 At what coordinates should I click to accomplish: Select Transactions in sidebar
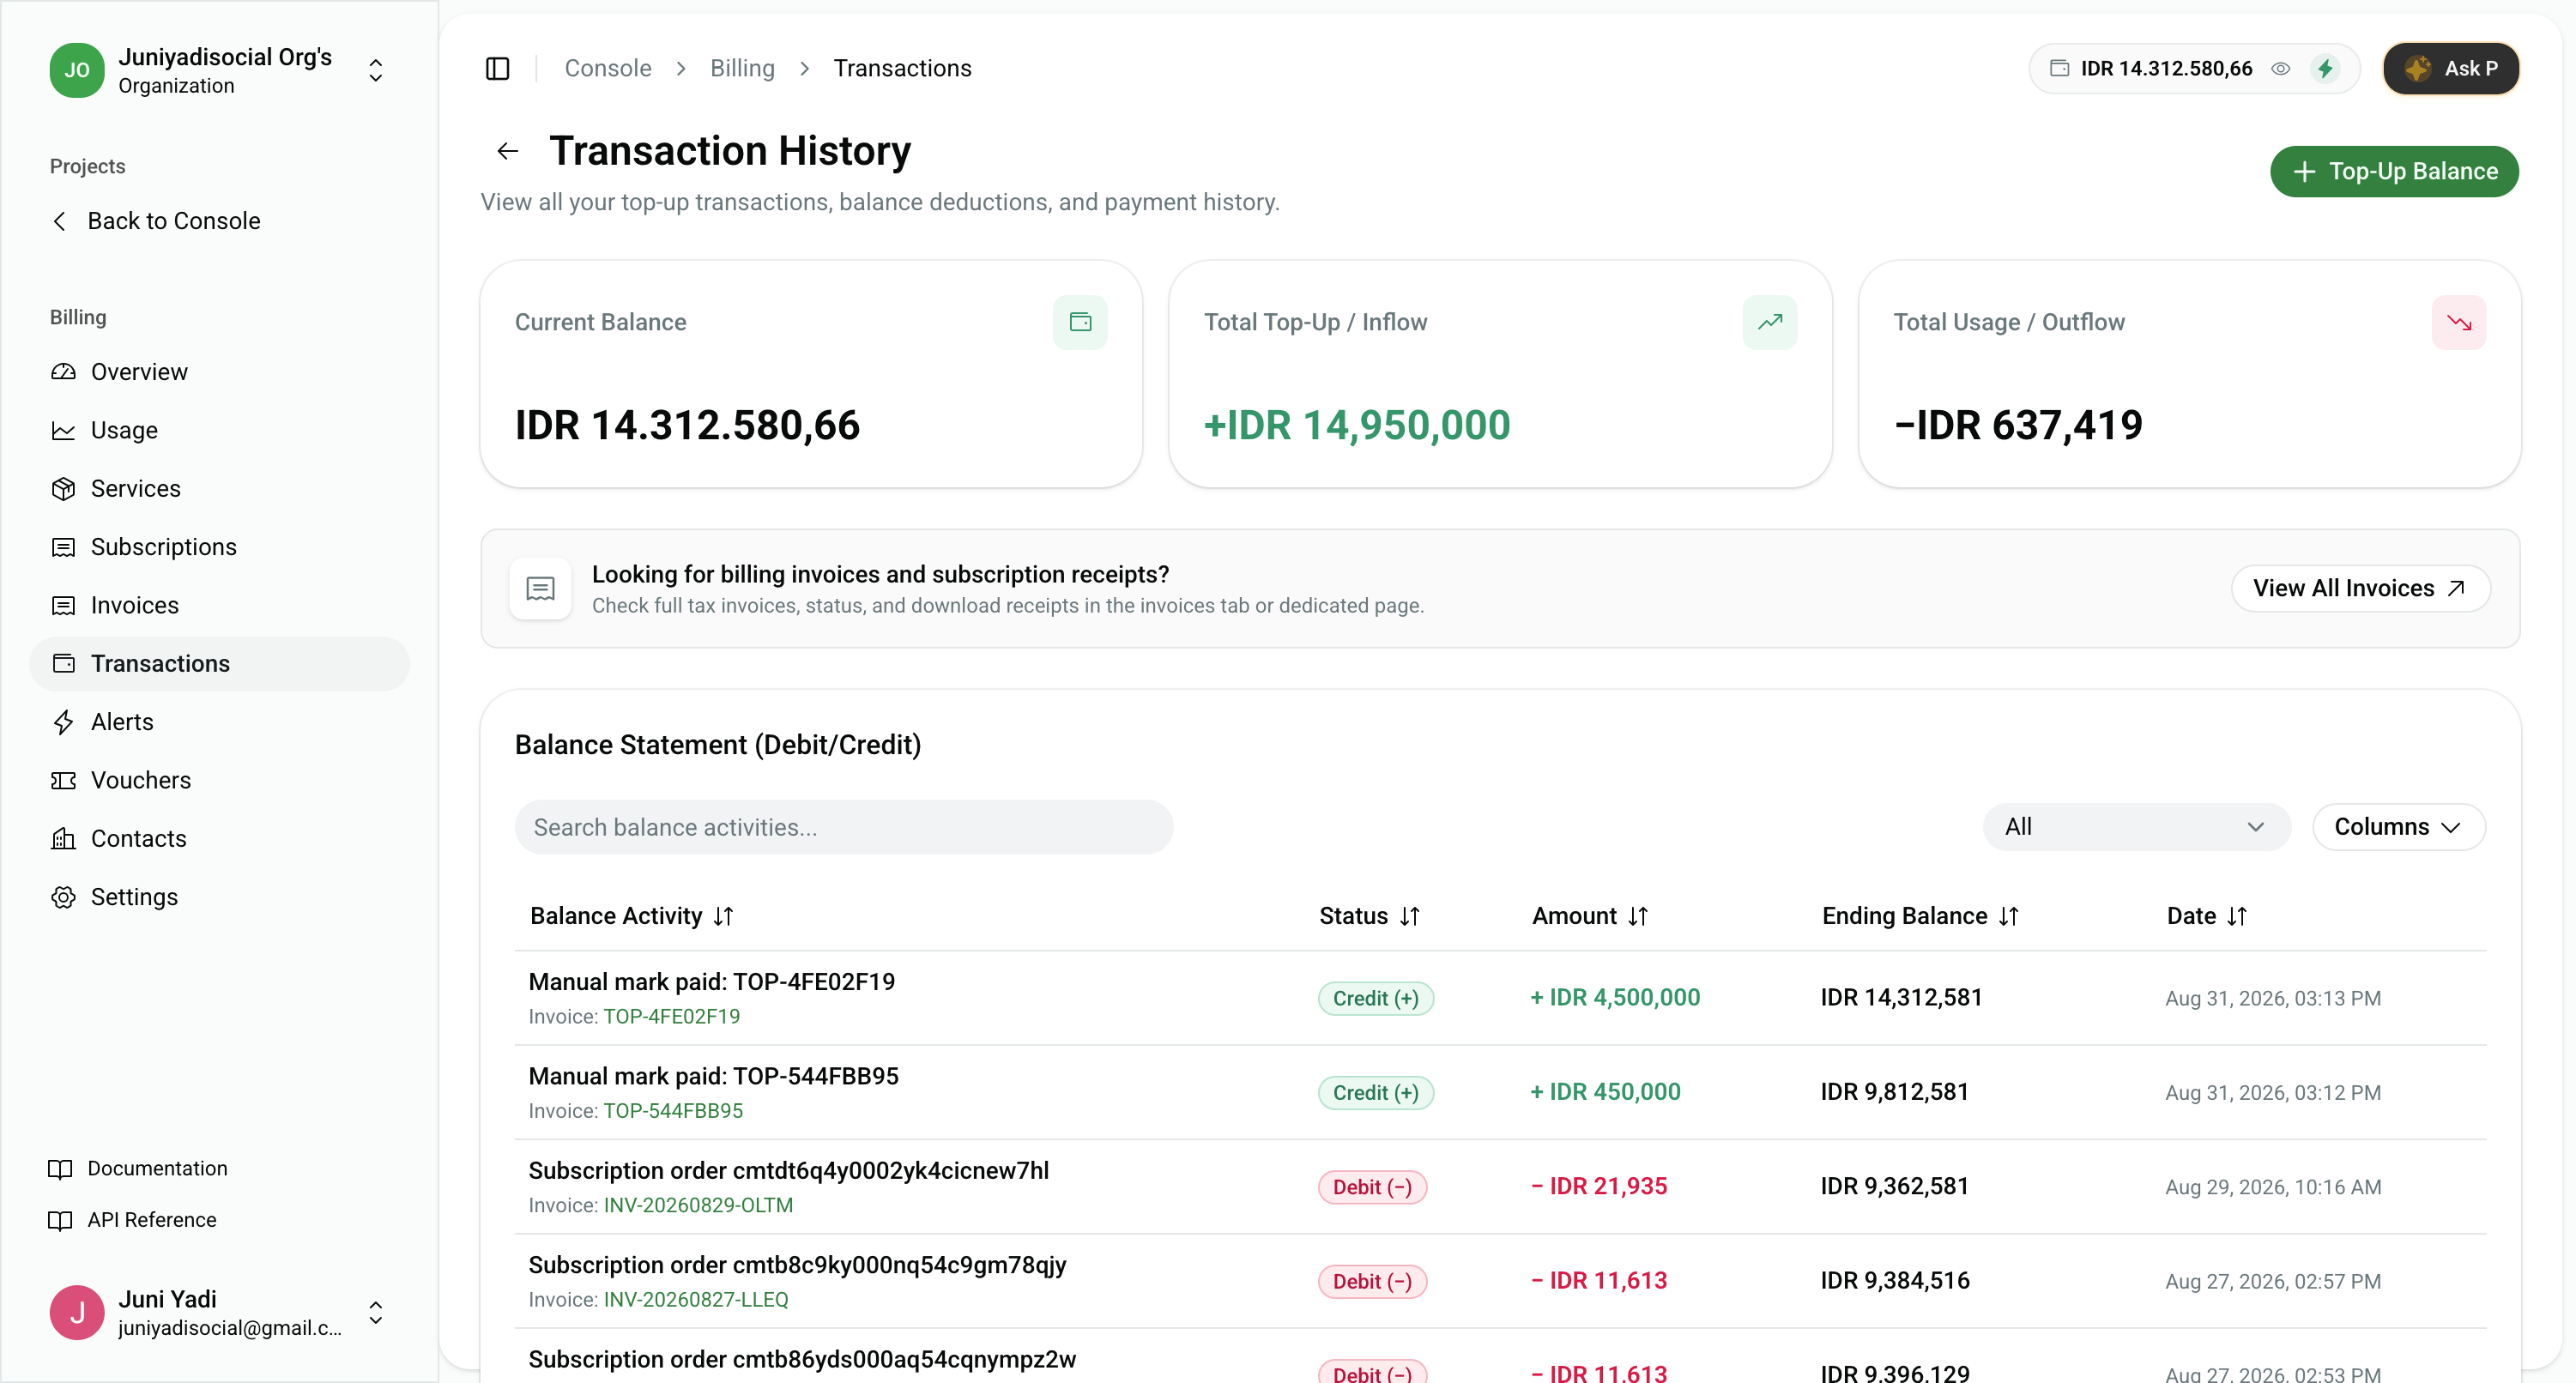[x=220, y=664]
